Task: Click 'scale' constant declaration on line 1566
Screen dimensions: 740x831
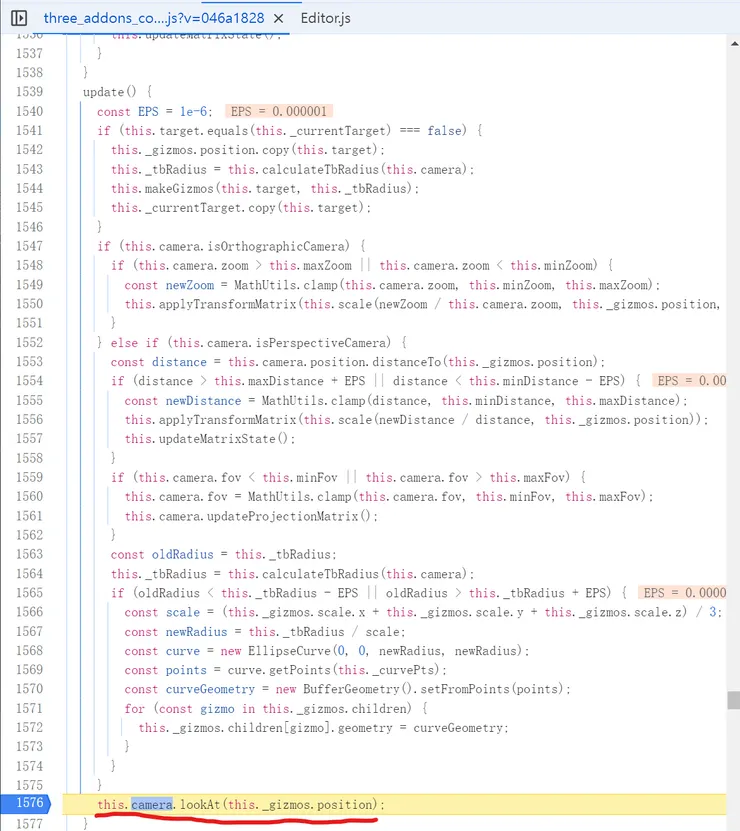Action: pyautogui.click(x=183, y=612)
